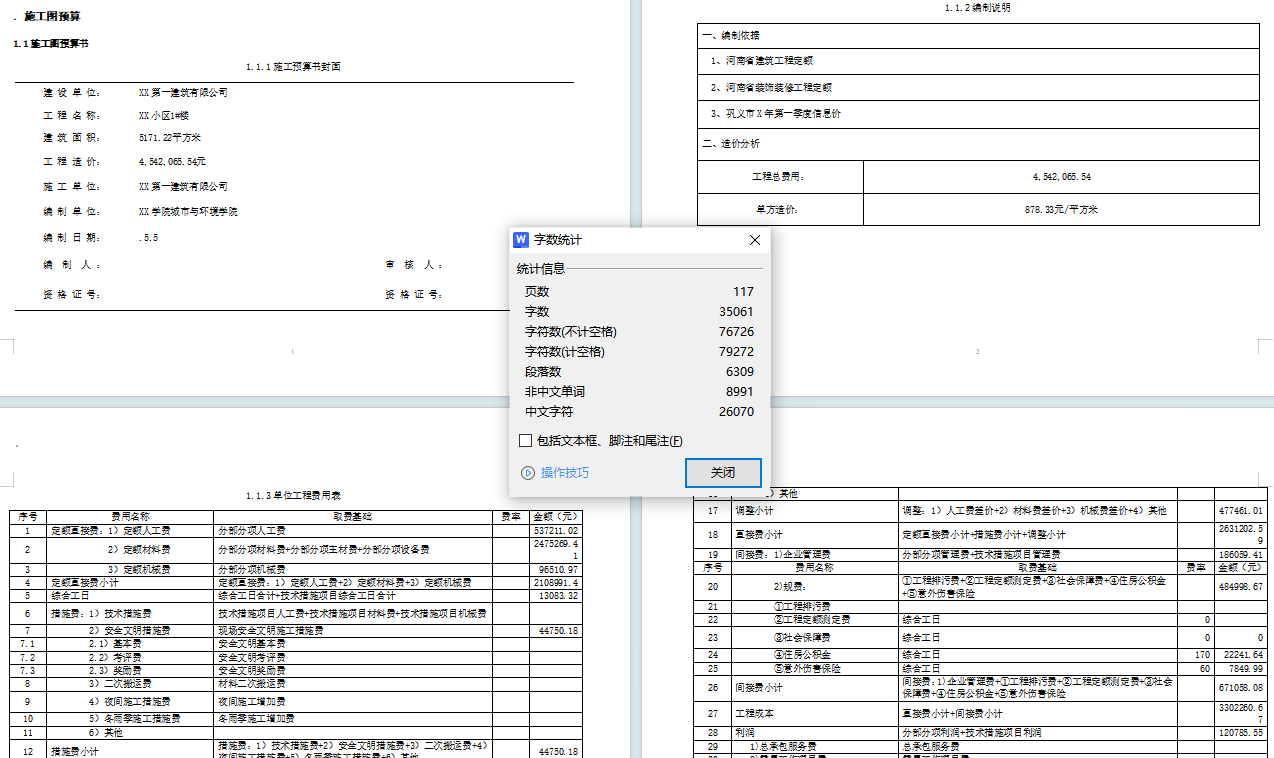
Task: Click the 施工图预算 heading at top left
Action: click(x=54, y=17)
